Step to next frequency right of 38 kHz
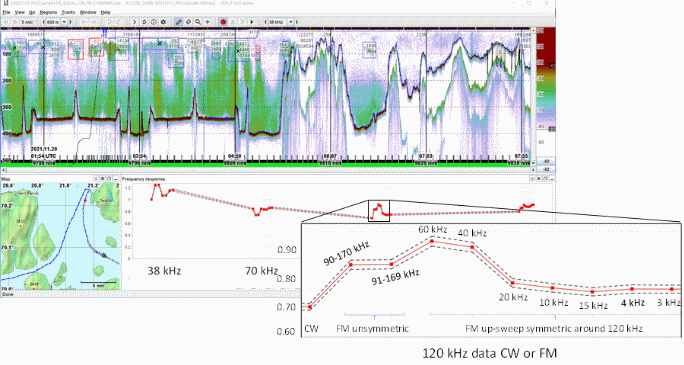684x365 pixels. point(297,22)
